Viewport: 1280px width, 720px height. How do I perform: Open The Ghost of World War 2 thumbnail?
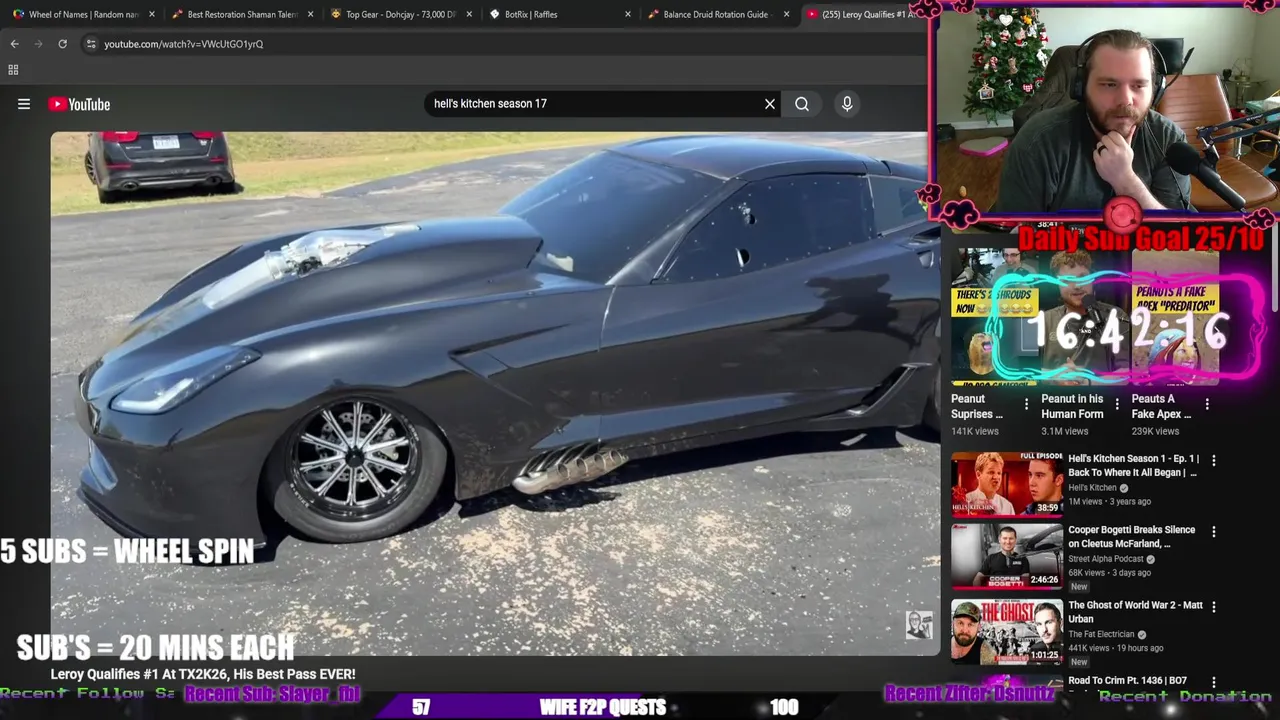(1007, 631)
